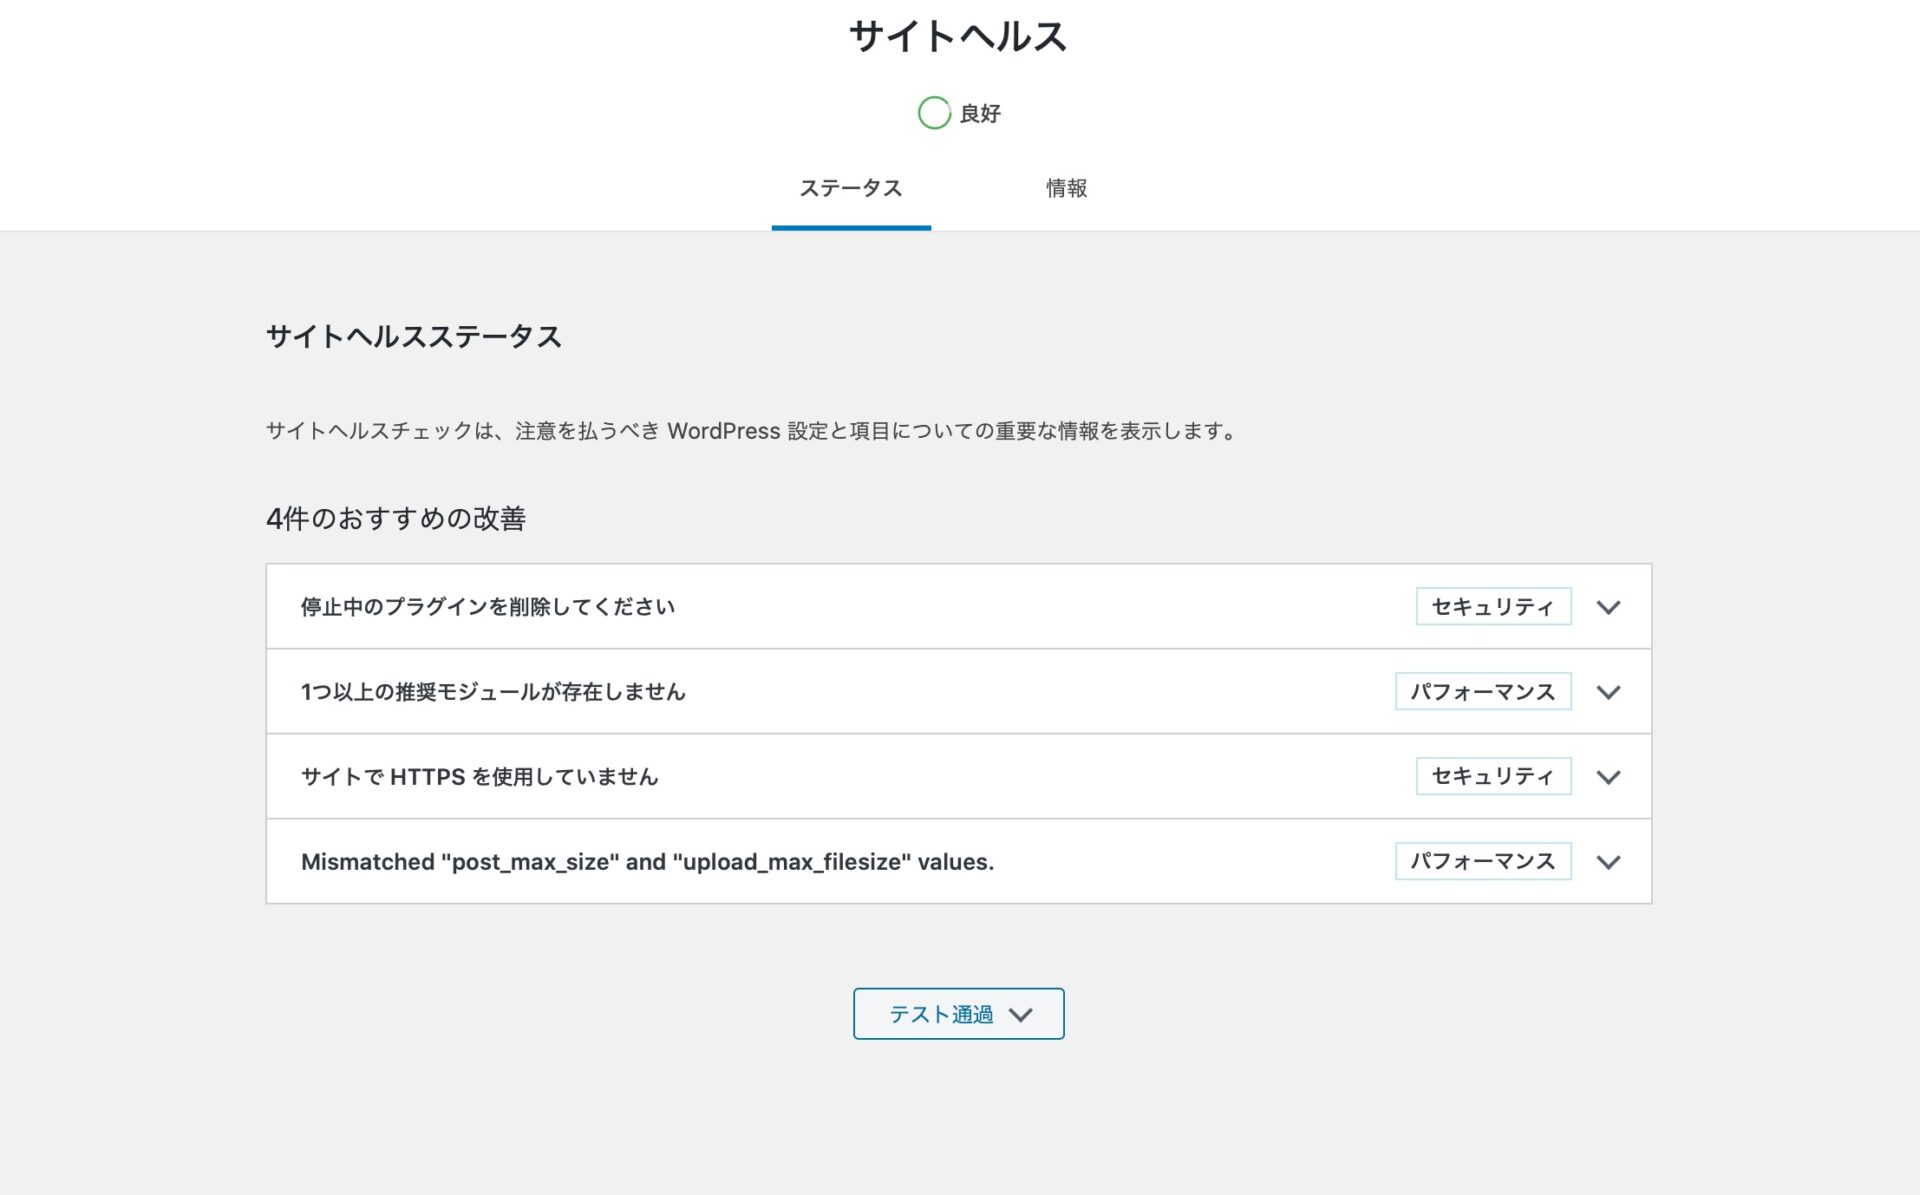Click the セキュリティ badge on the HTTPS warning row
Screen dimensions: 1920x1195
point(1492,775)
